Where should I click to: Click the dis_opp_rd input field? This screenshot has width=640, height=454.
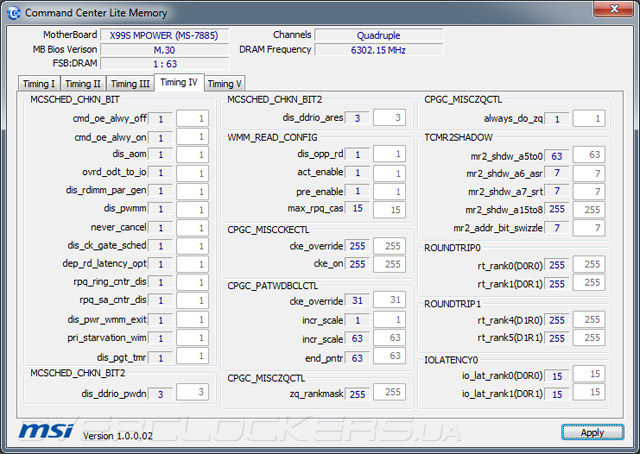point(389,154)
